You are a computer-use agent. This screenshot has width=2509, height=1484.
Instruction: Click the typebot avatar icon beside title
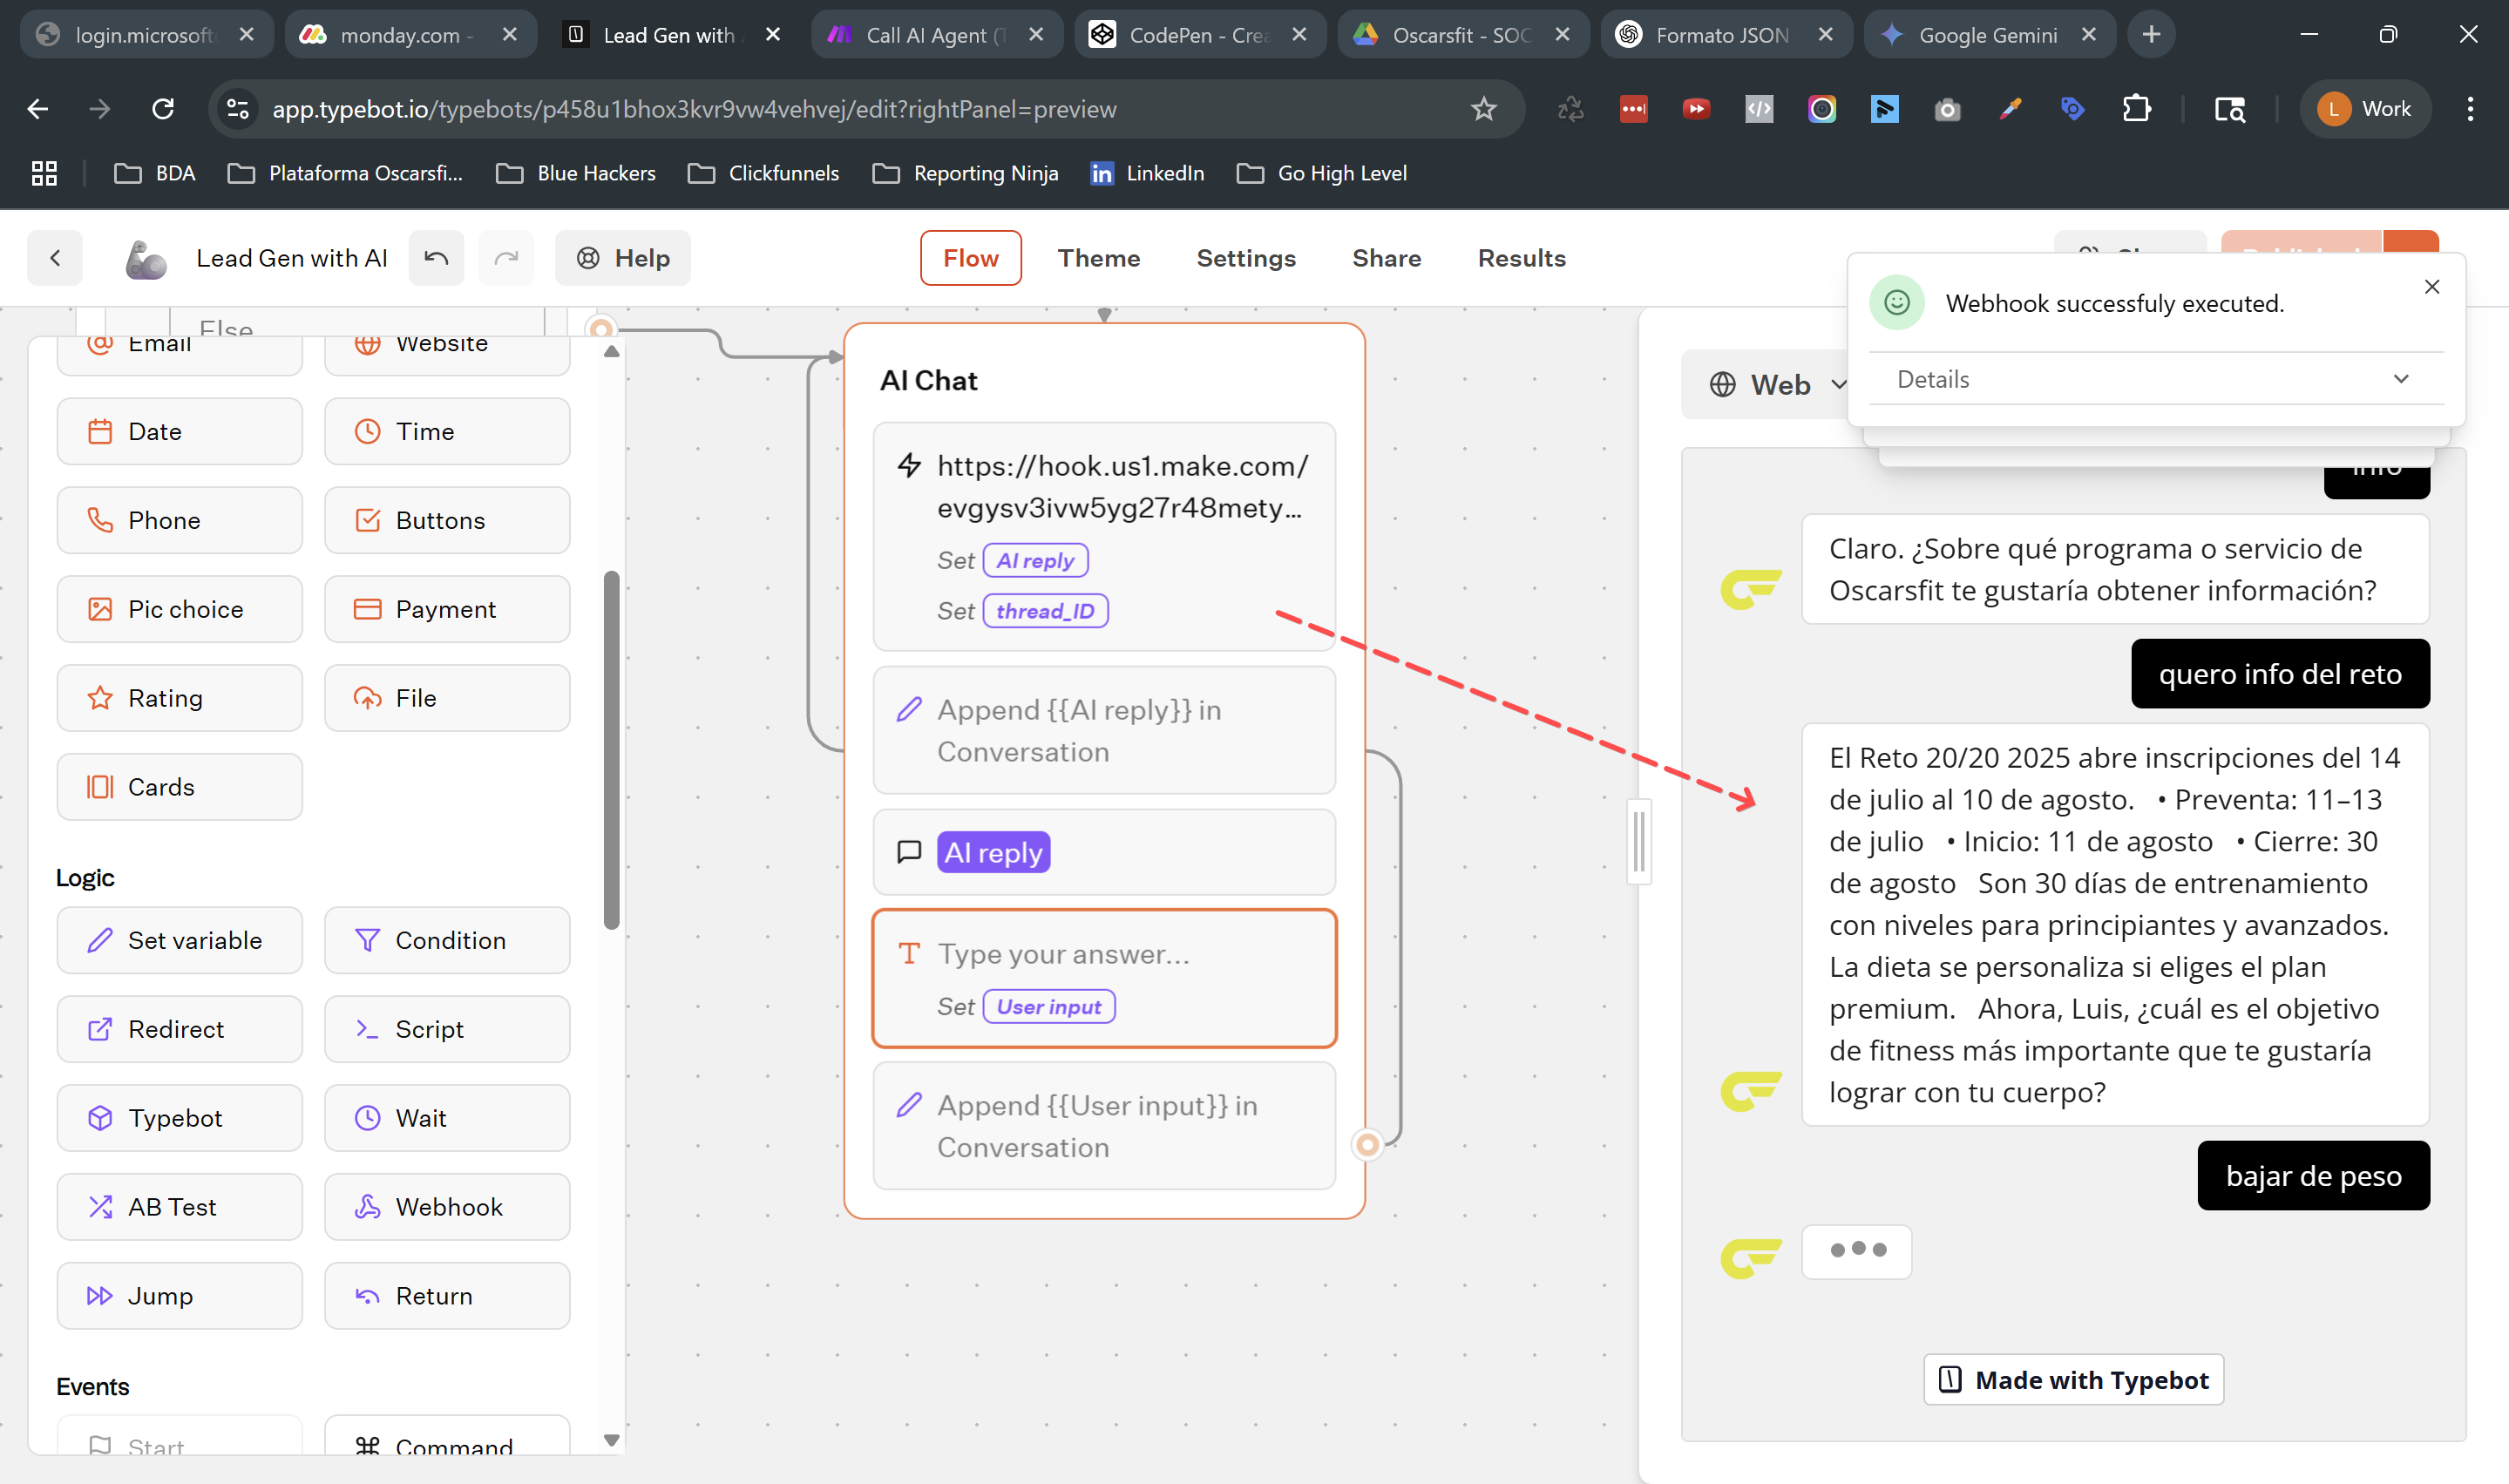coord(146,258)
